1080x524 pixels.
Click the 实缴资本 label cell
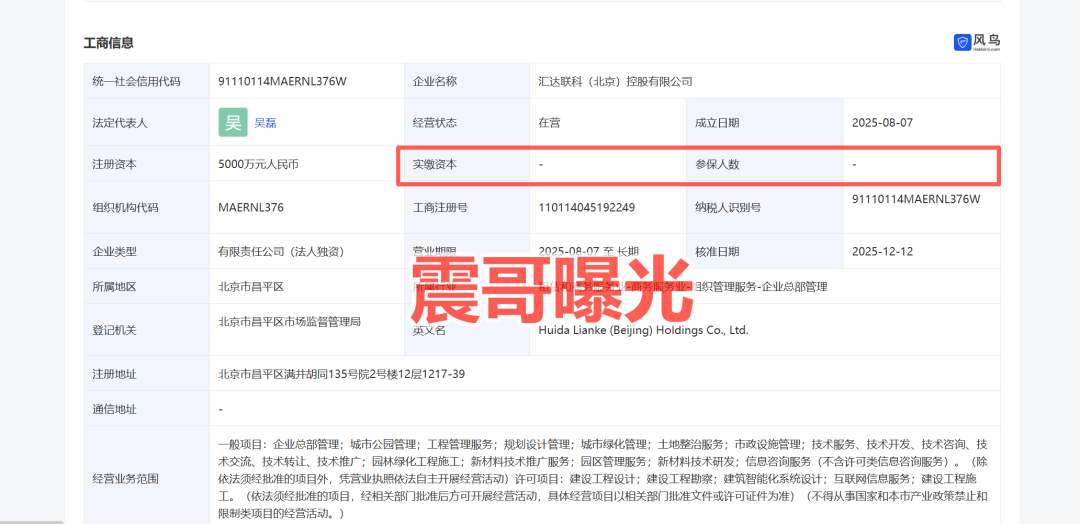point(434,164)
